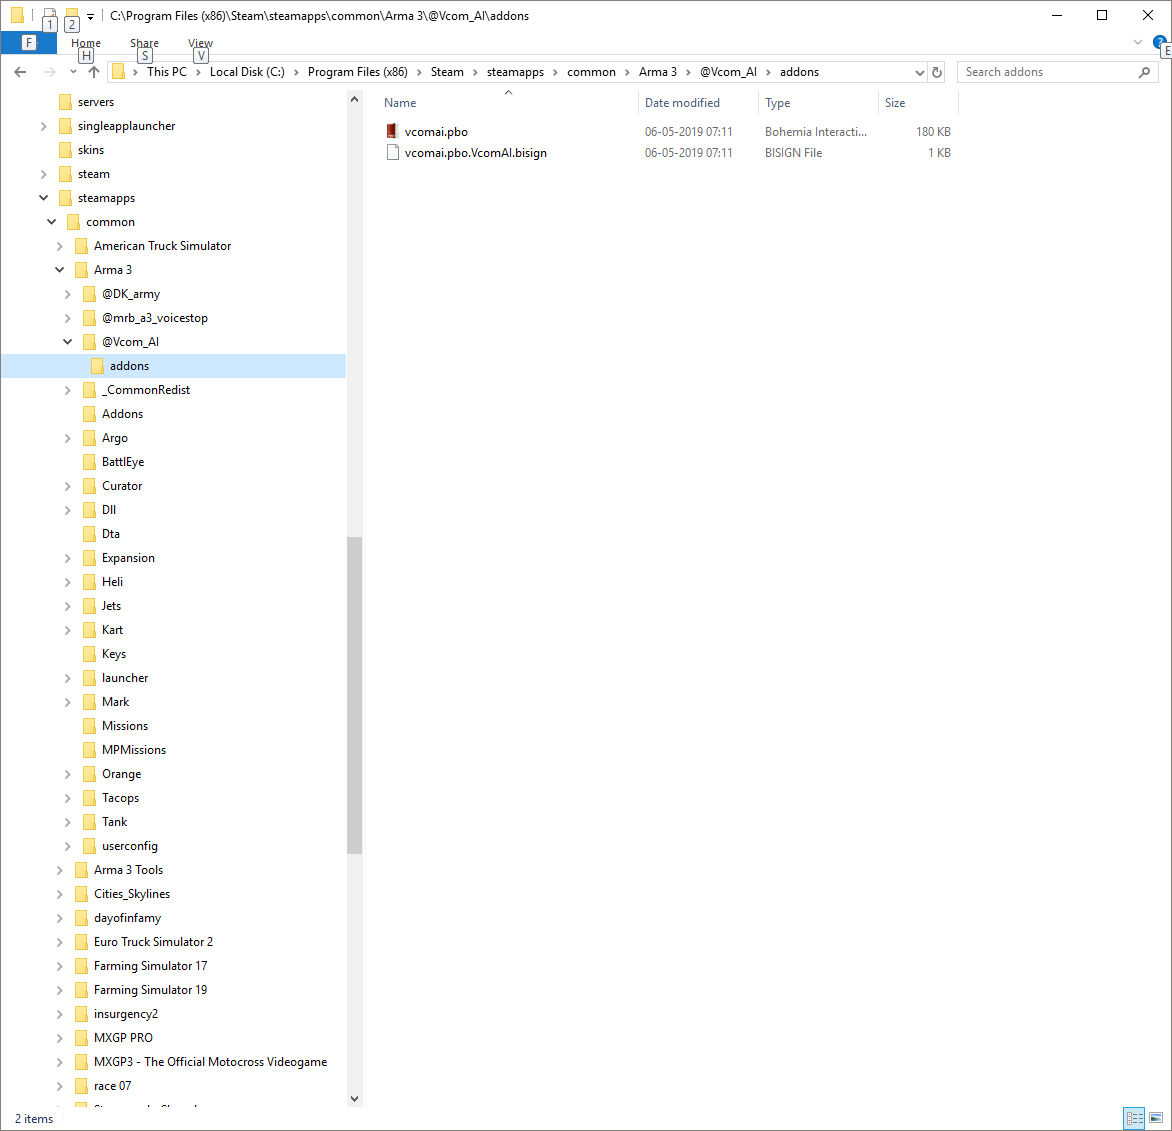This screenshot has width=1172, height=1131.
Task: Expand the @DK_army tree node
Action: pyautogui.click(x=67, y=294)
